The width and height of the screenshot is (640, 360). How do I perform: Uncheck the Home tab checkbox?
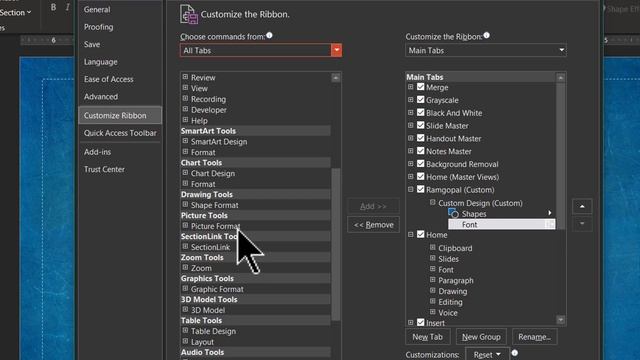click(421, 234)
